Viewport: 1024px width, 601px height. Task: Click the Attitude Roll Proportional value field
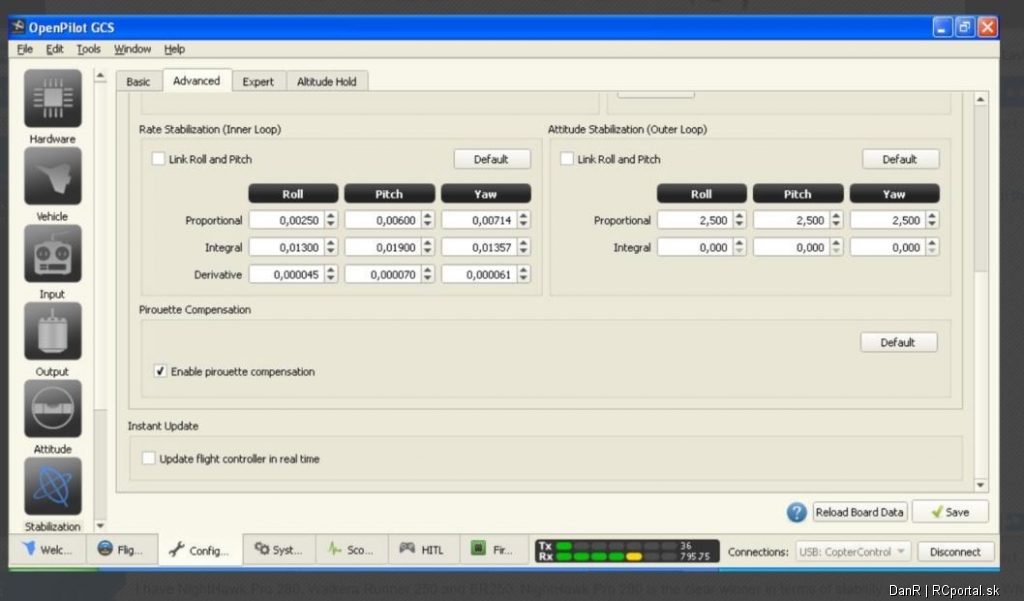coord(701,220)
